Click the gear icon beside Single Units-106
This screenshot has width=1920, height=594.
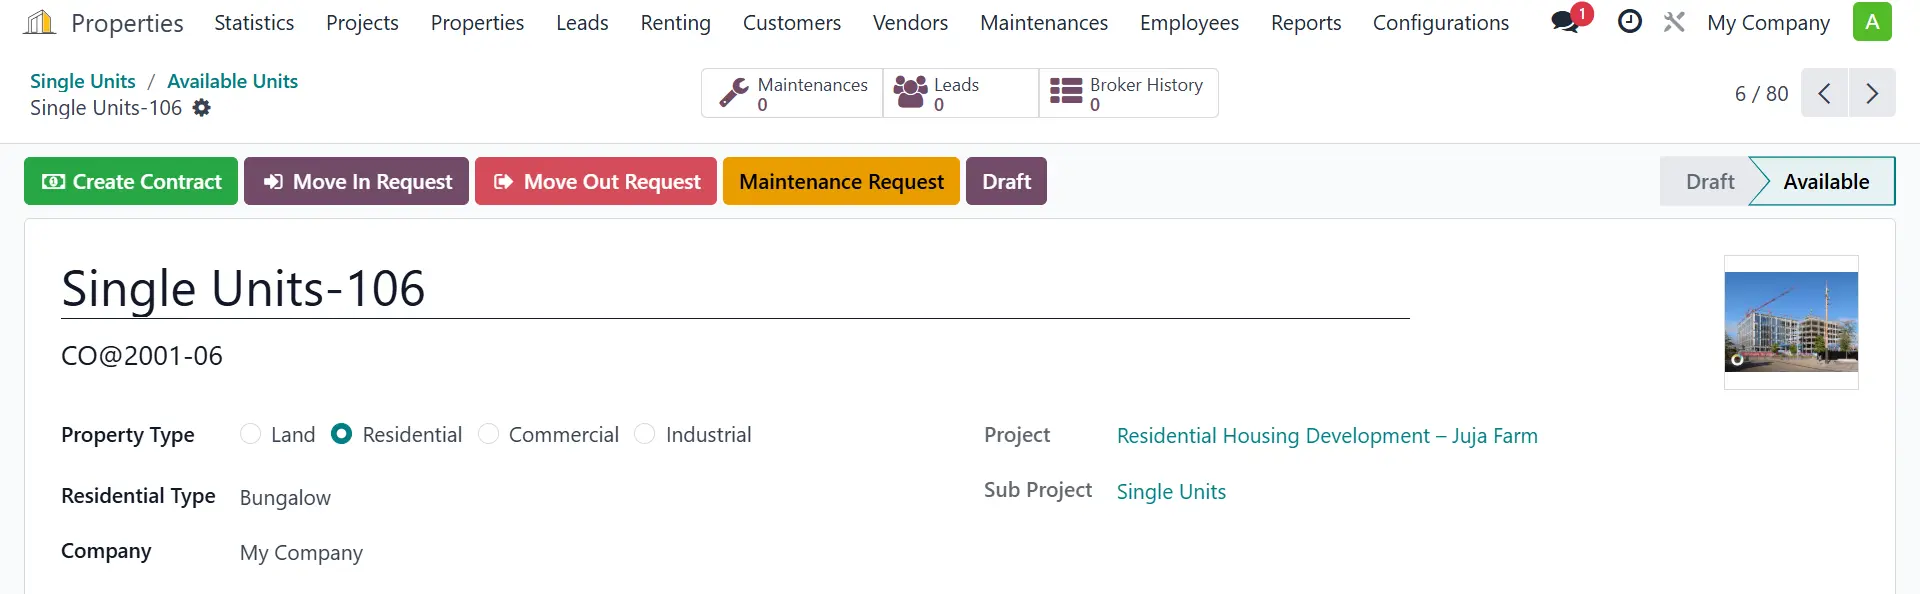click(x=202, y=108)
